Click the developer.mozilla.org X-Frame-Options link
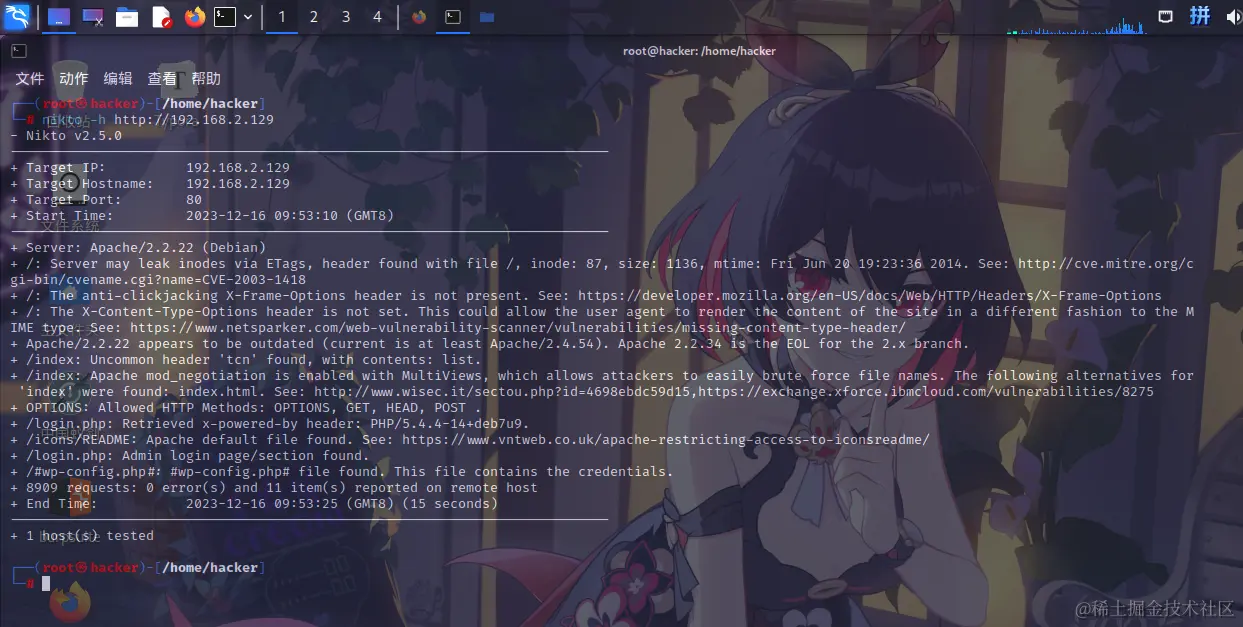The height and width of the screenshot is (627, 1243). [x=869, y=296]
